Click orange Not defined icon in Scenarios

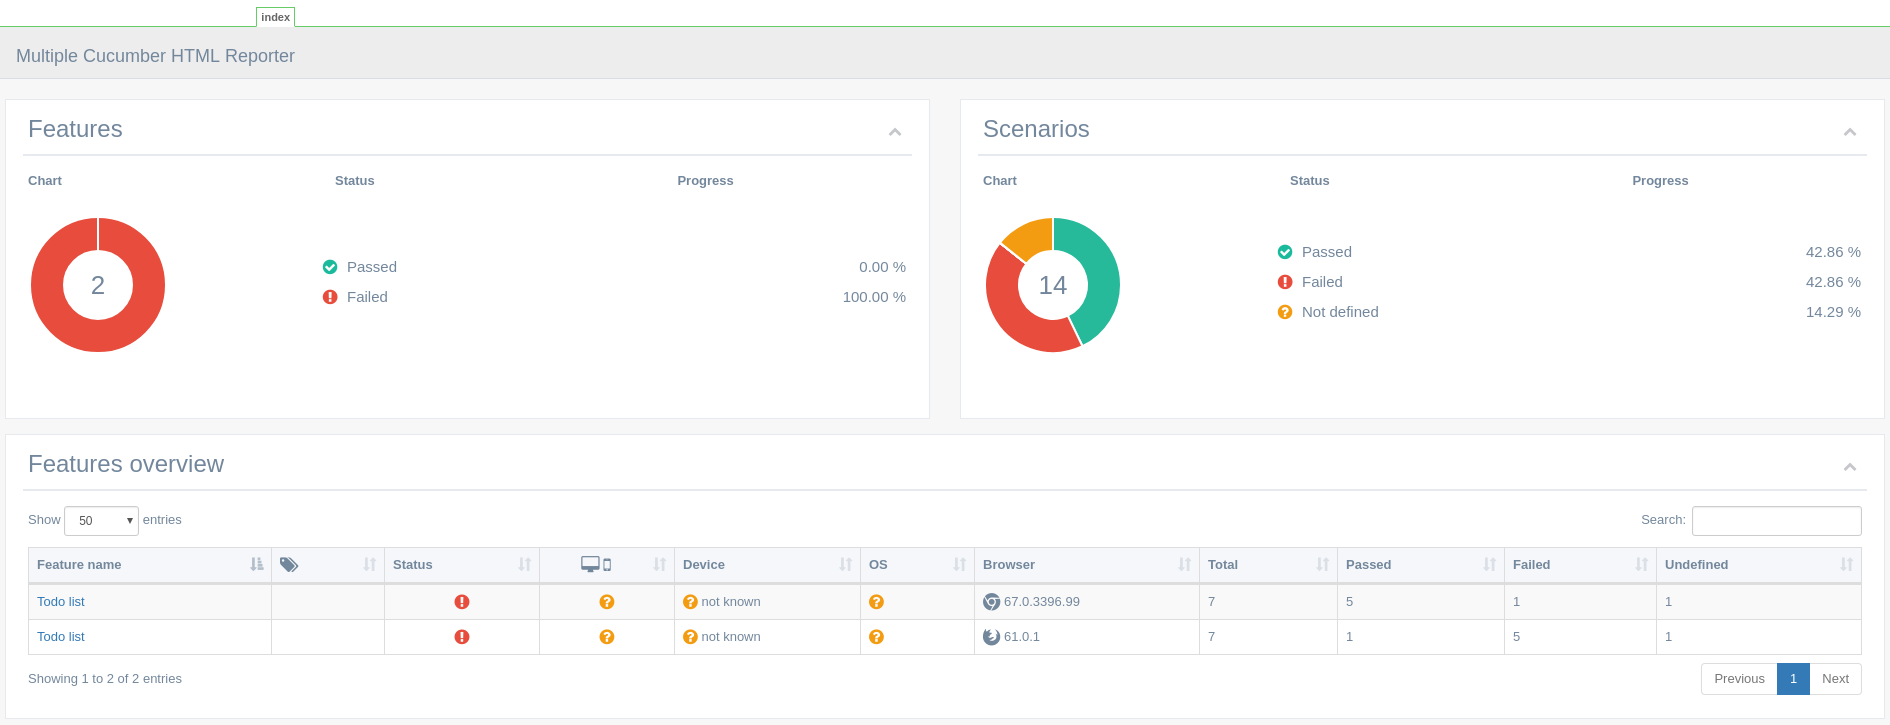tap(1285, 312)
